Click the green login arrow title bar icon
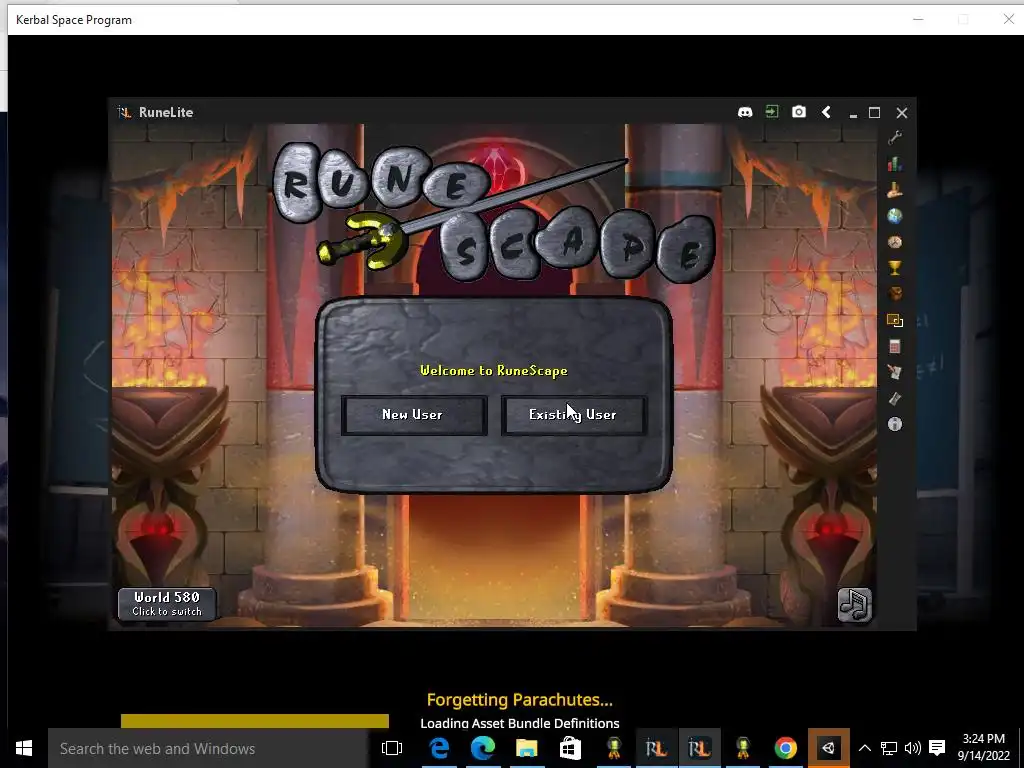 click(x=772, y=112)
